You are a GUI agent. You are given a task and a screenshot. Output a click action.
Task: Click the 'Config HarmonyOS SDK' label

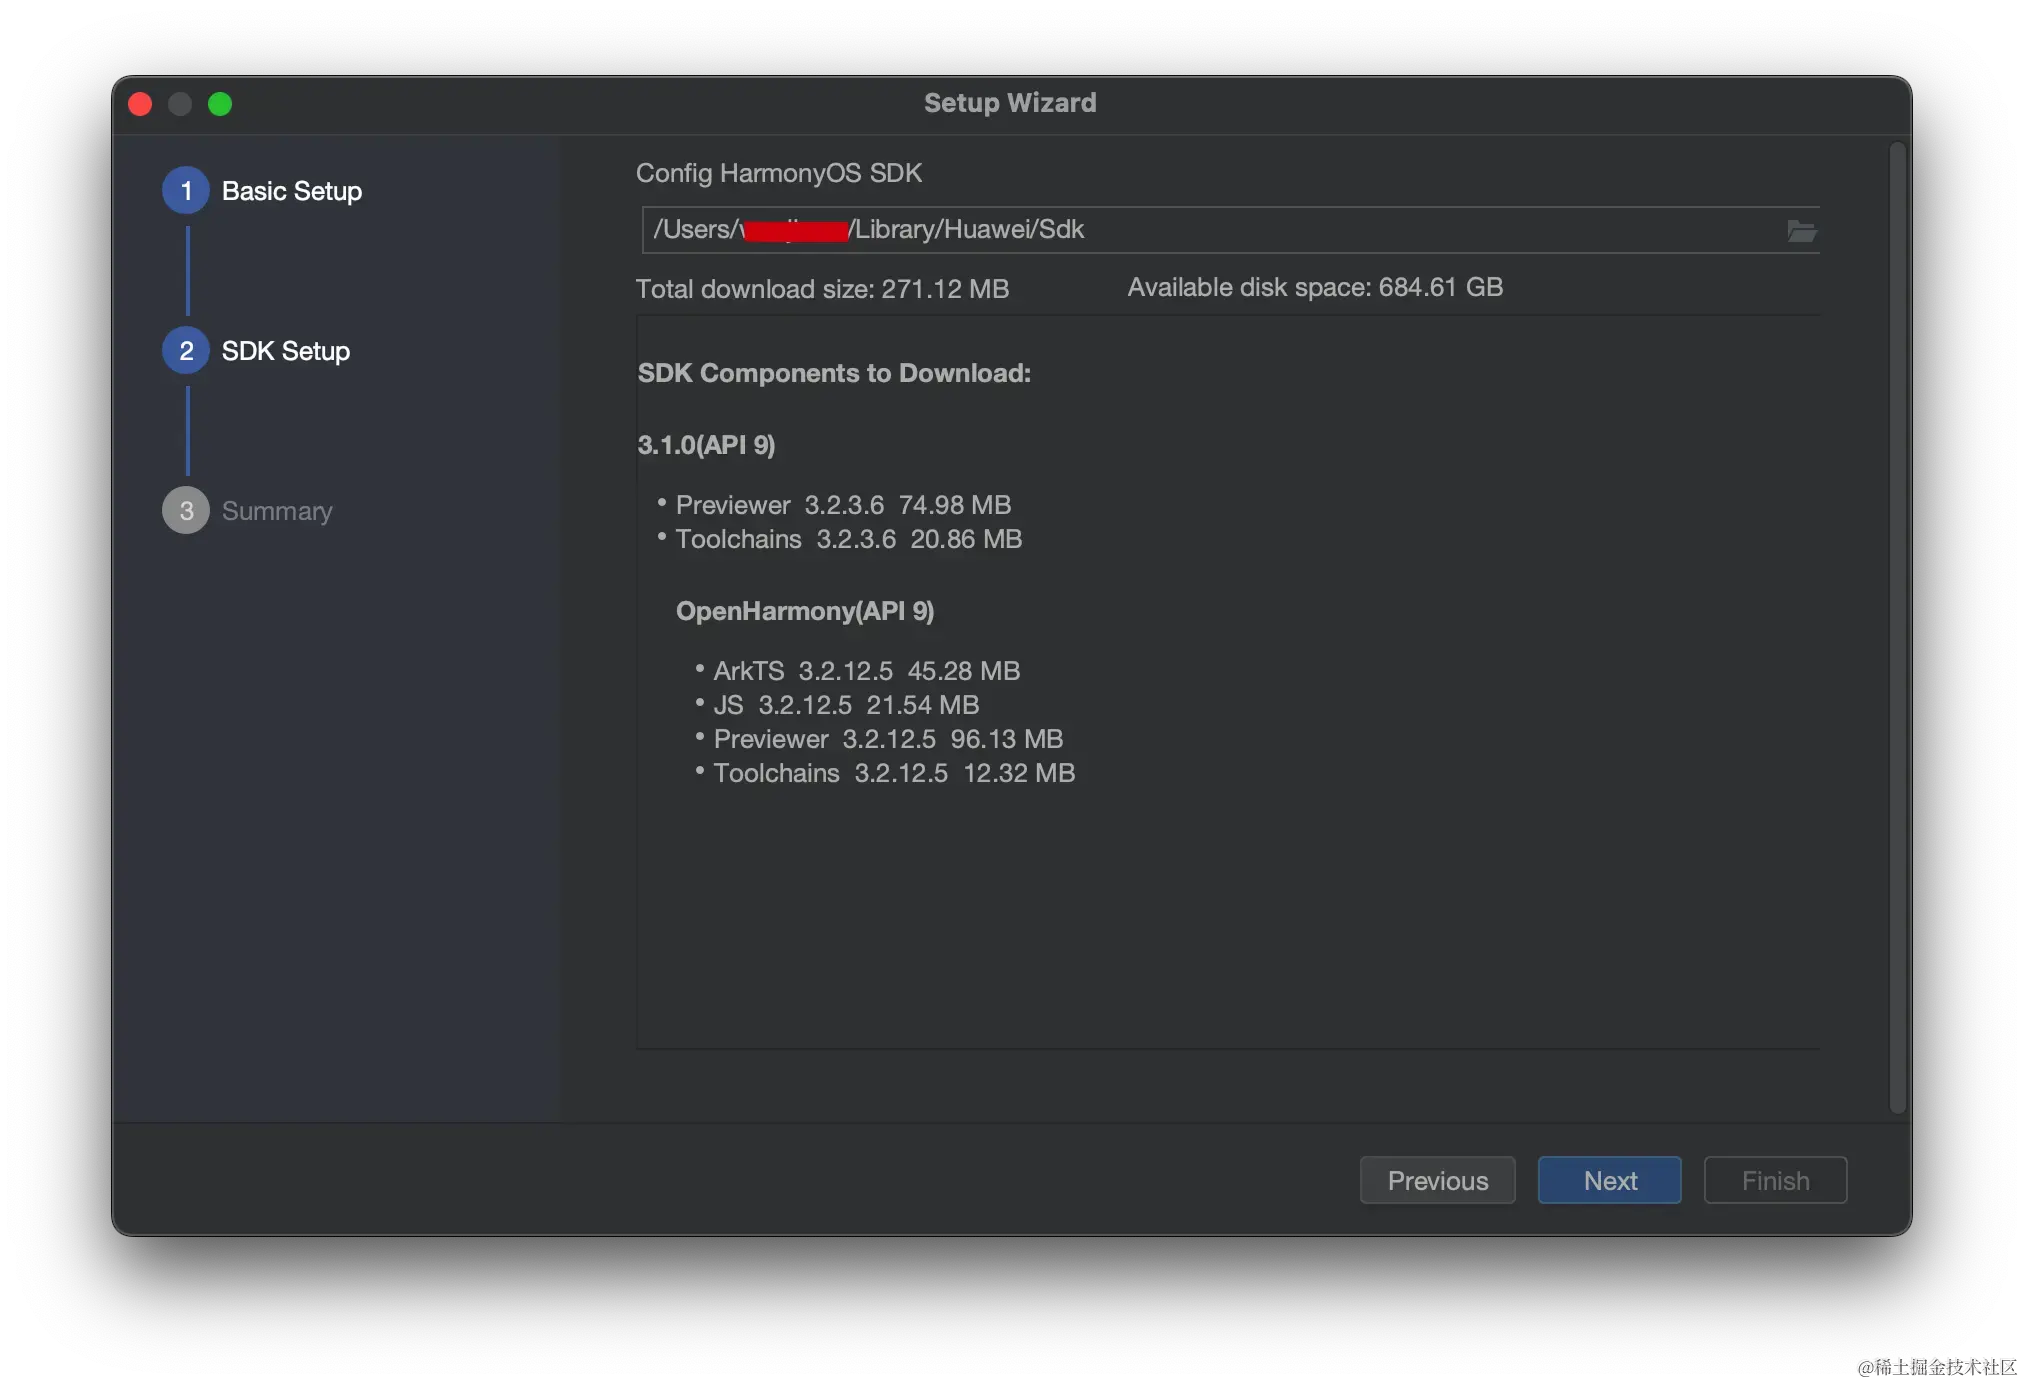(779, 173)
